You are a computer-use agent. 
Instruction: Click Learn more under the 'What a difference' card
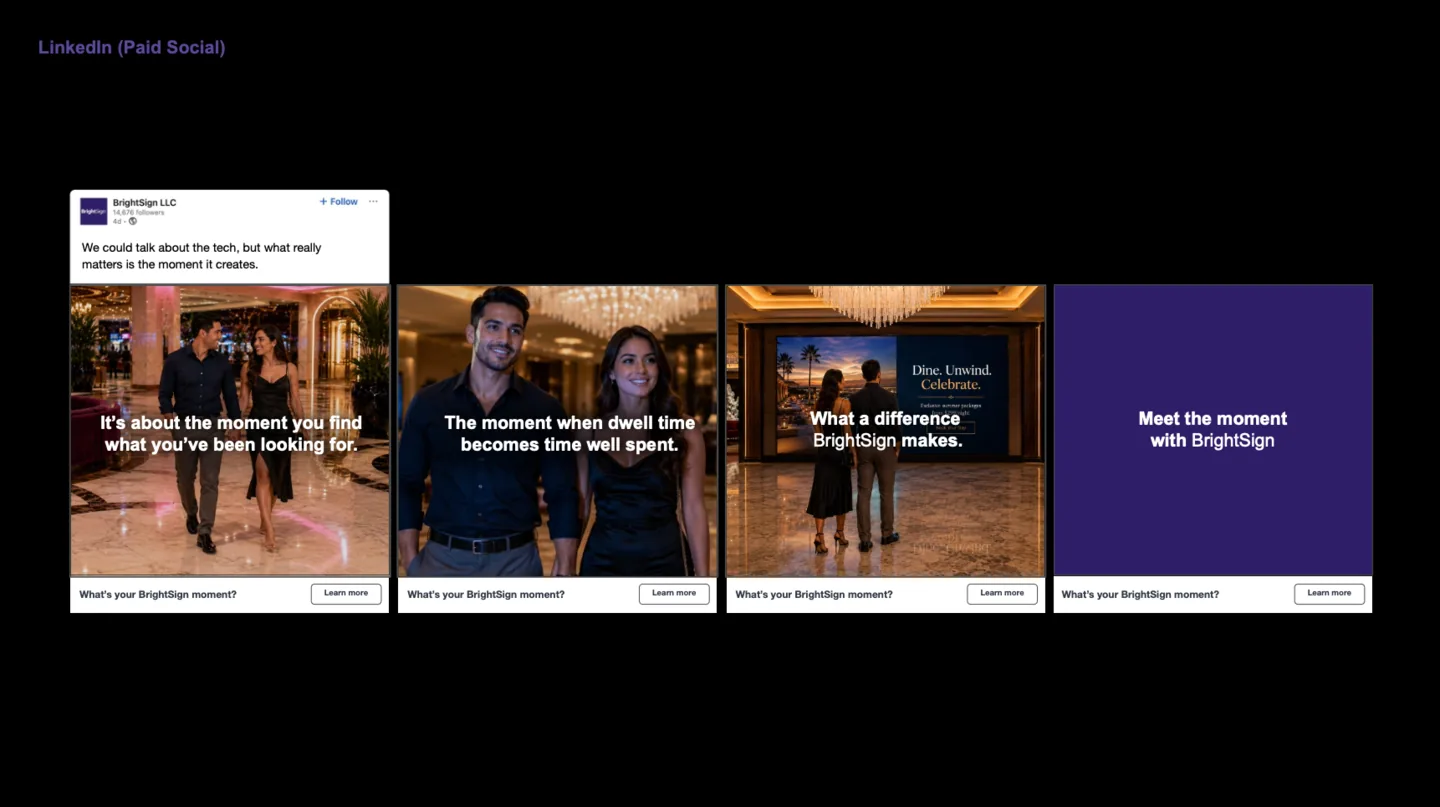tap(1002, 594)
